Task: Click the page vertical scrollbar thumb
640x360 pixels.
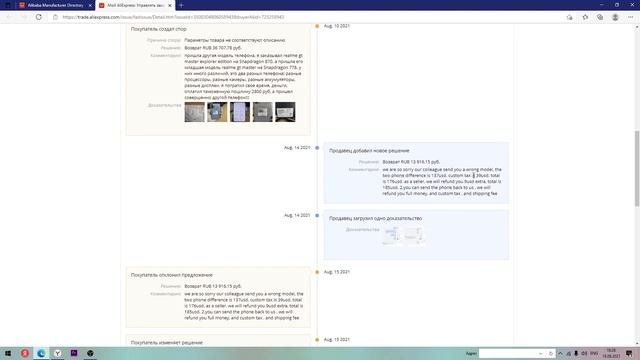Action: [637, 168]
